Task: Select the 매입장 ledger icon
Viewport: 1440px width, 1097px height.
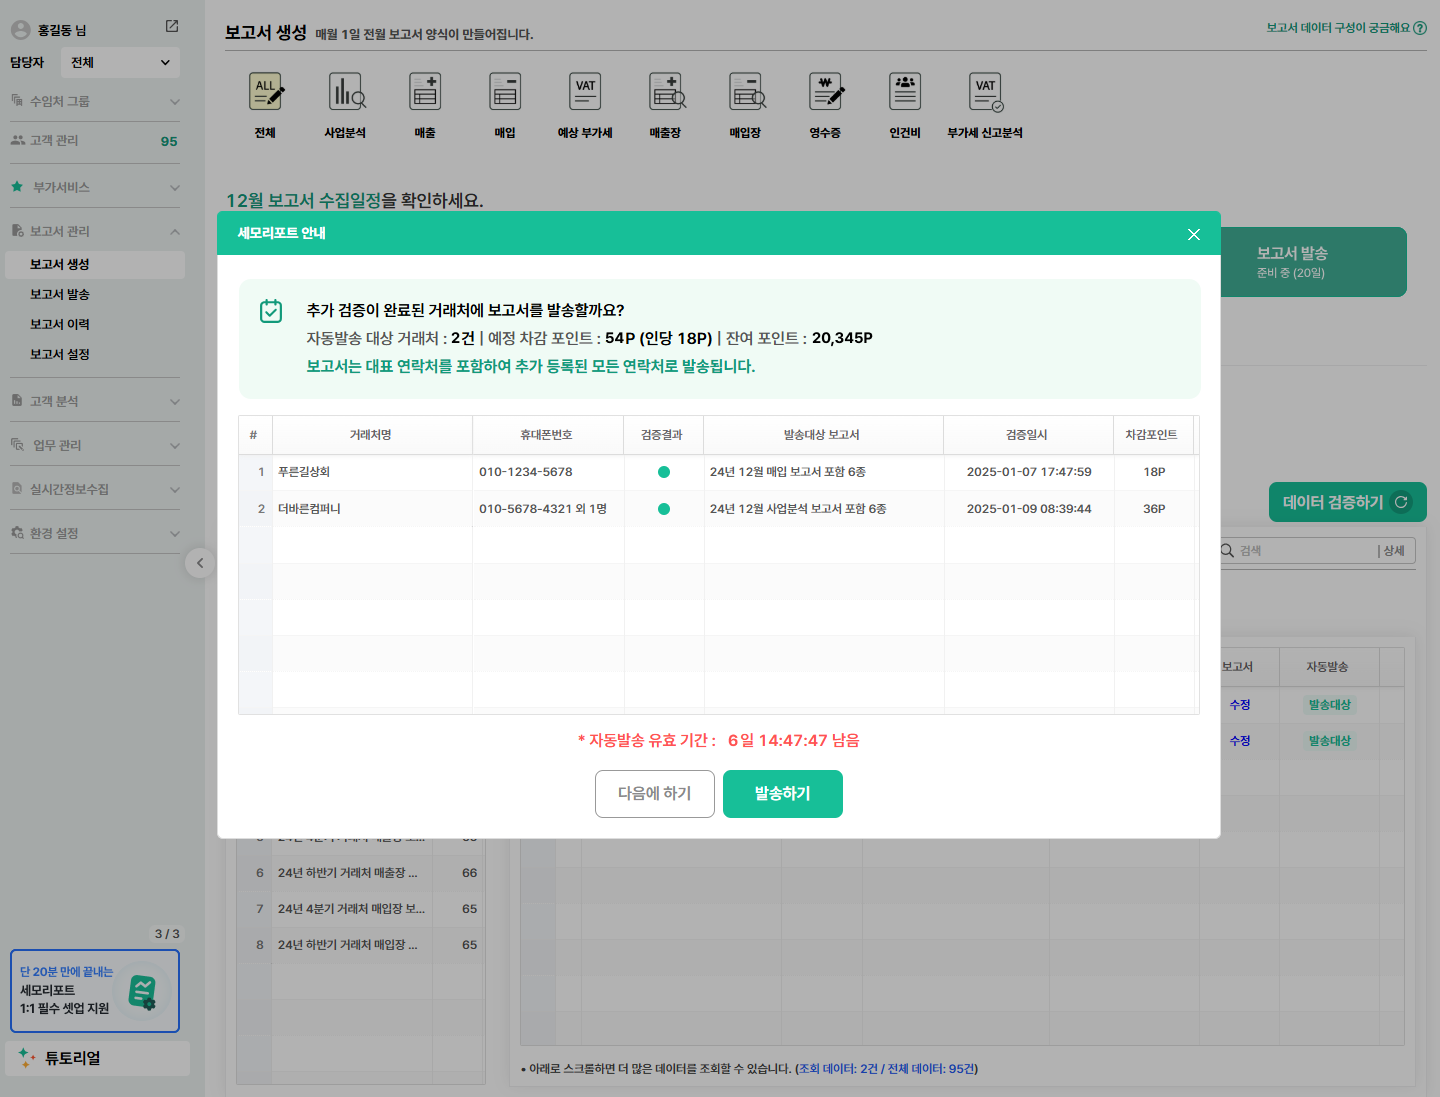Action: click(x=745, y=93)
